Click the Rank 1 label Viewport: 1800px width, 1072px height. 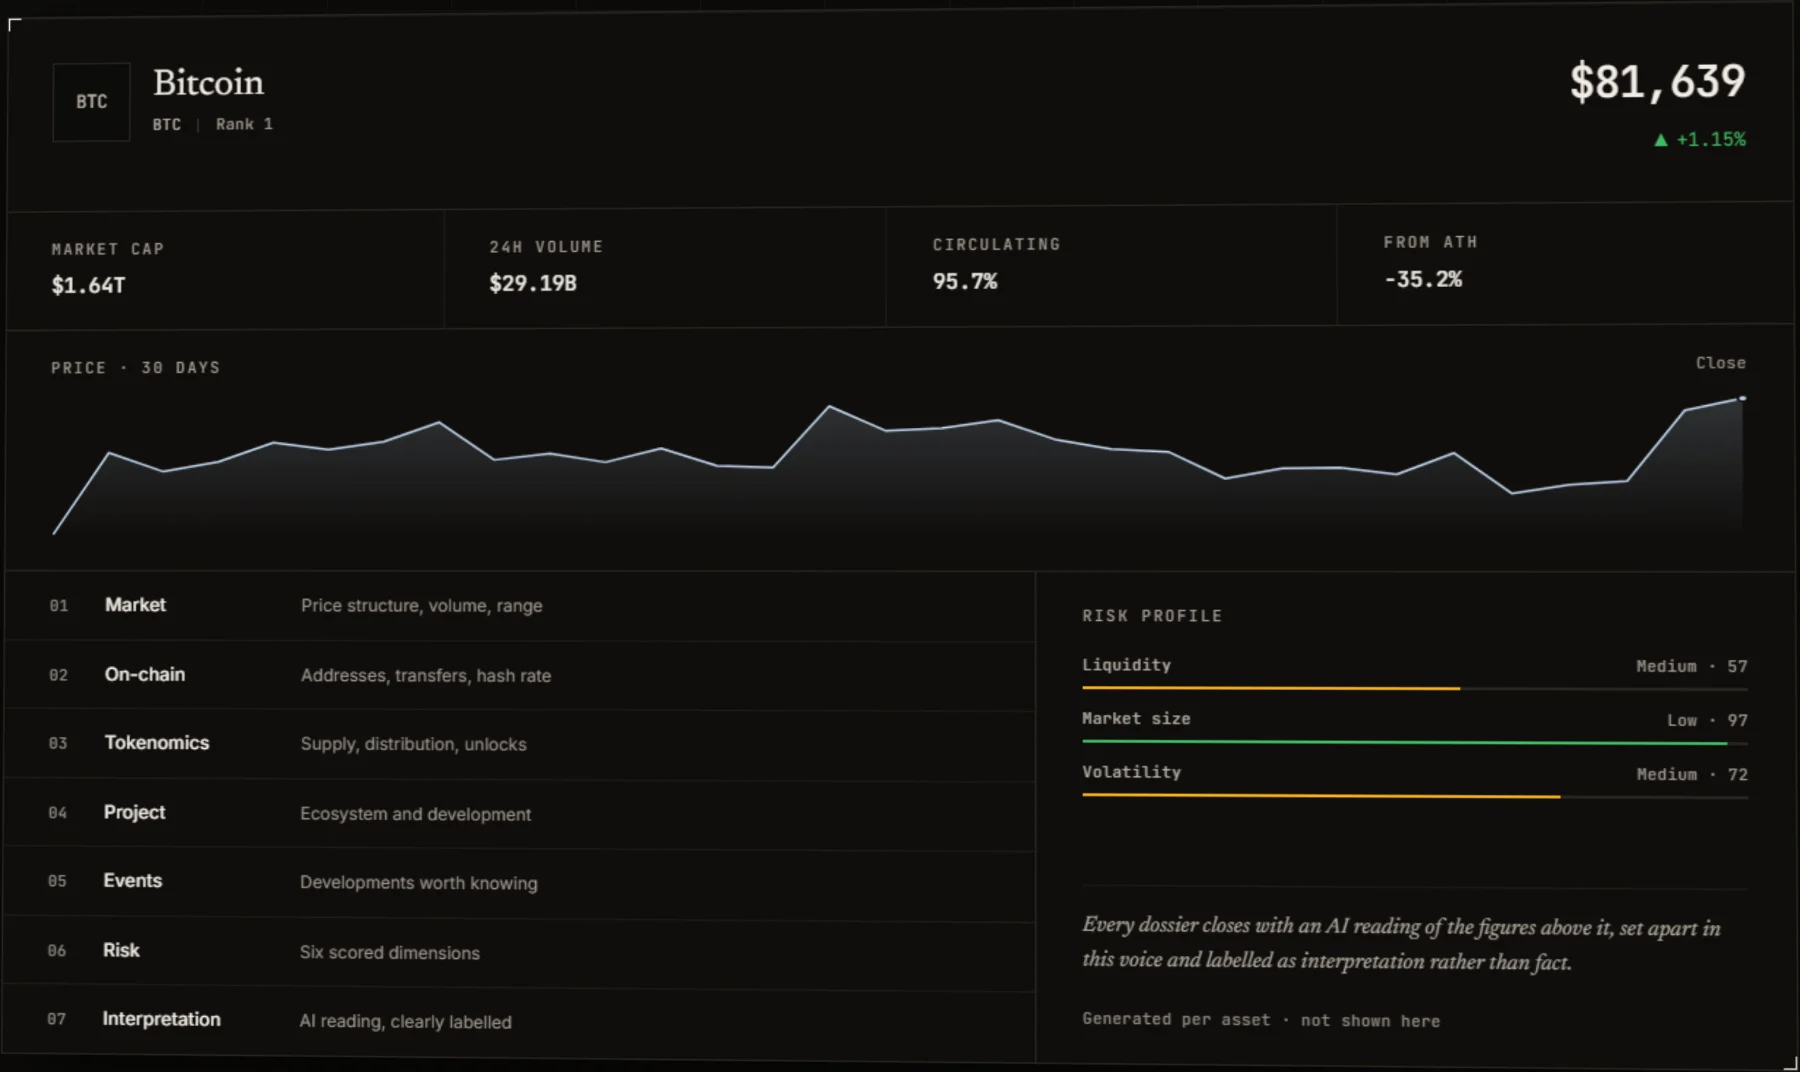click(x=244, y=124)
